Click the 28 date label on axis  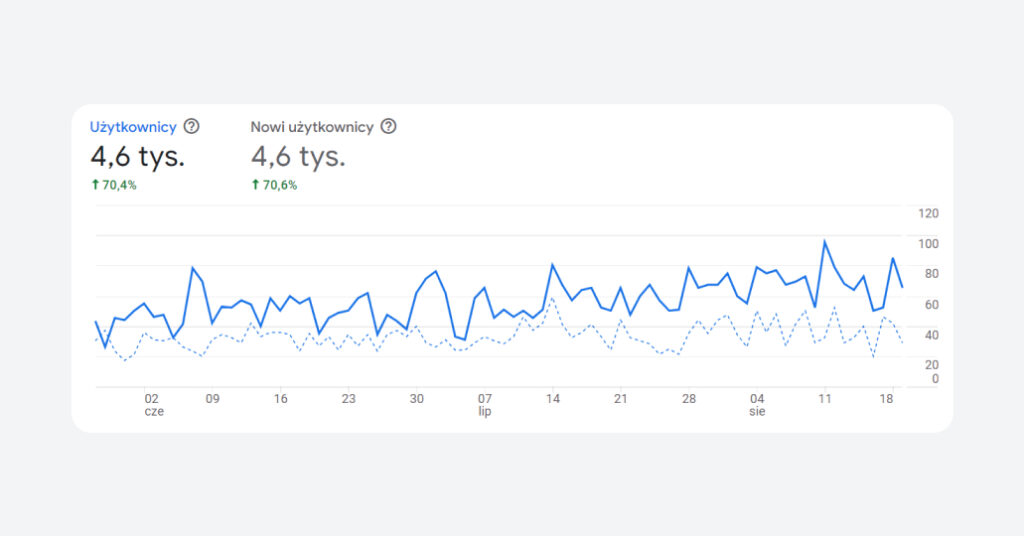click(x=689, y=398)
